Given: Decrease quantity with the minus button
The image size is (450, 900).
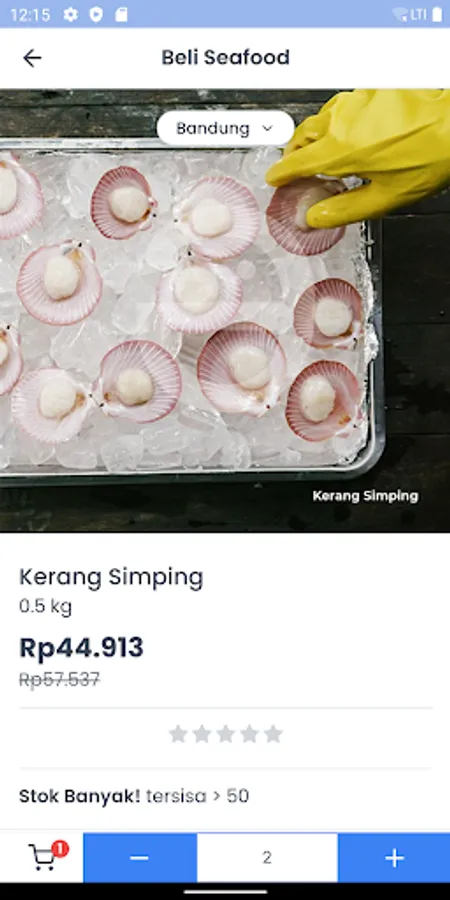Looking at the screenshot, I should point(139,858).
